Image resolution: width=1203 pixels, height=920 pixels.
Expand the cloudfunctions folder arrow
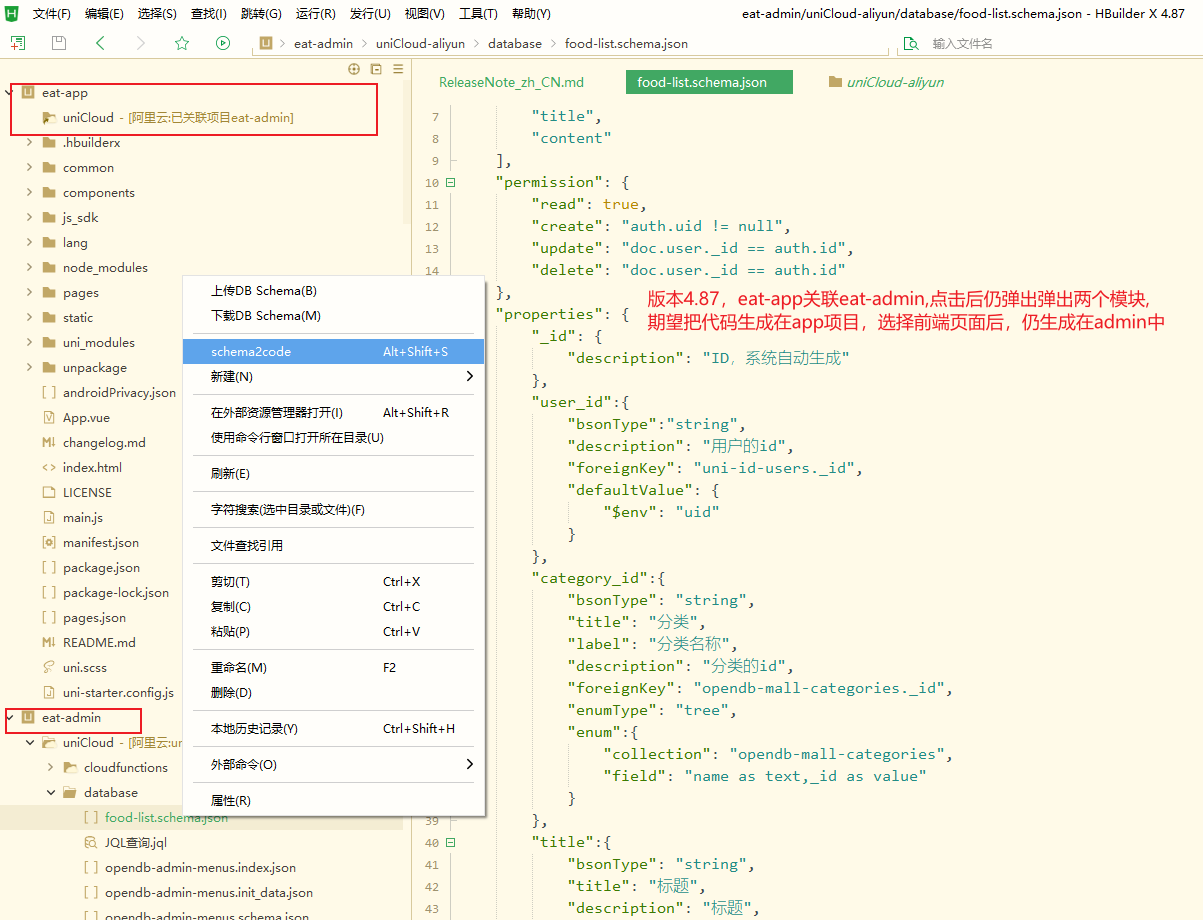pyautogui.click(x=51, y=768)
